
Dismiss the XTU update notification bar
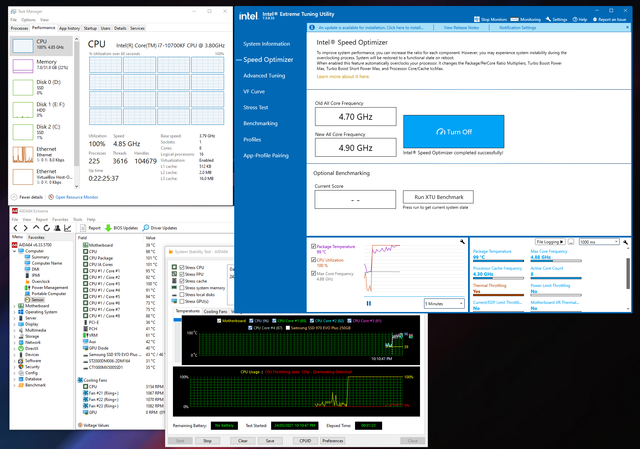tap(627, 27)
